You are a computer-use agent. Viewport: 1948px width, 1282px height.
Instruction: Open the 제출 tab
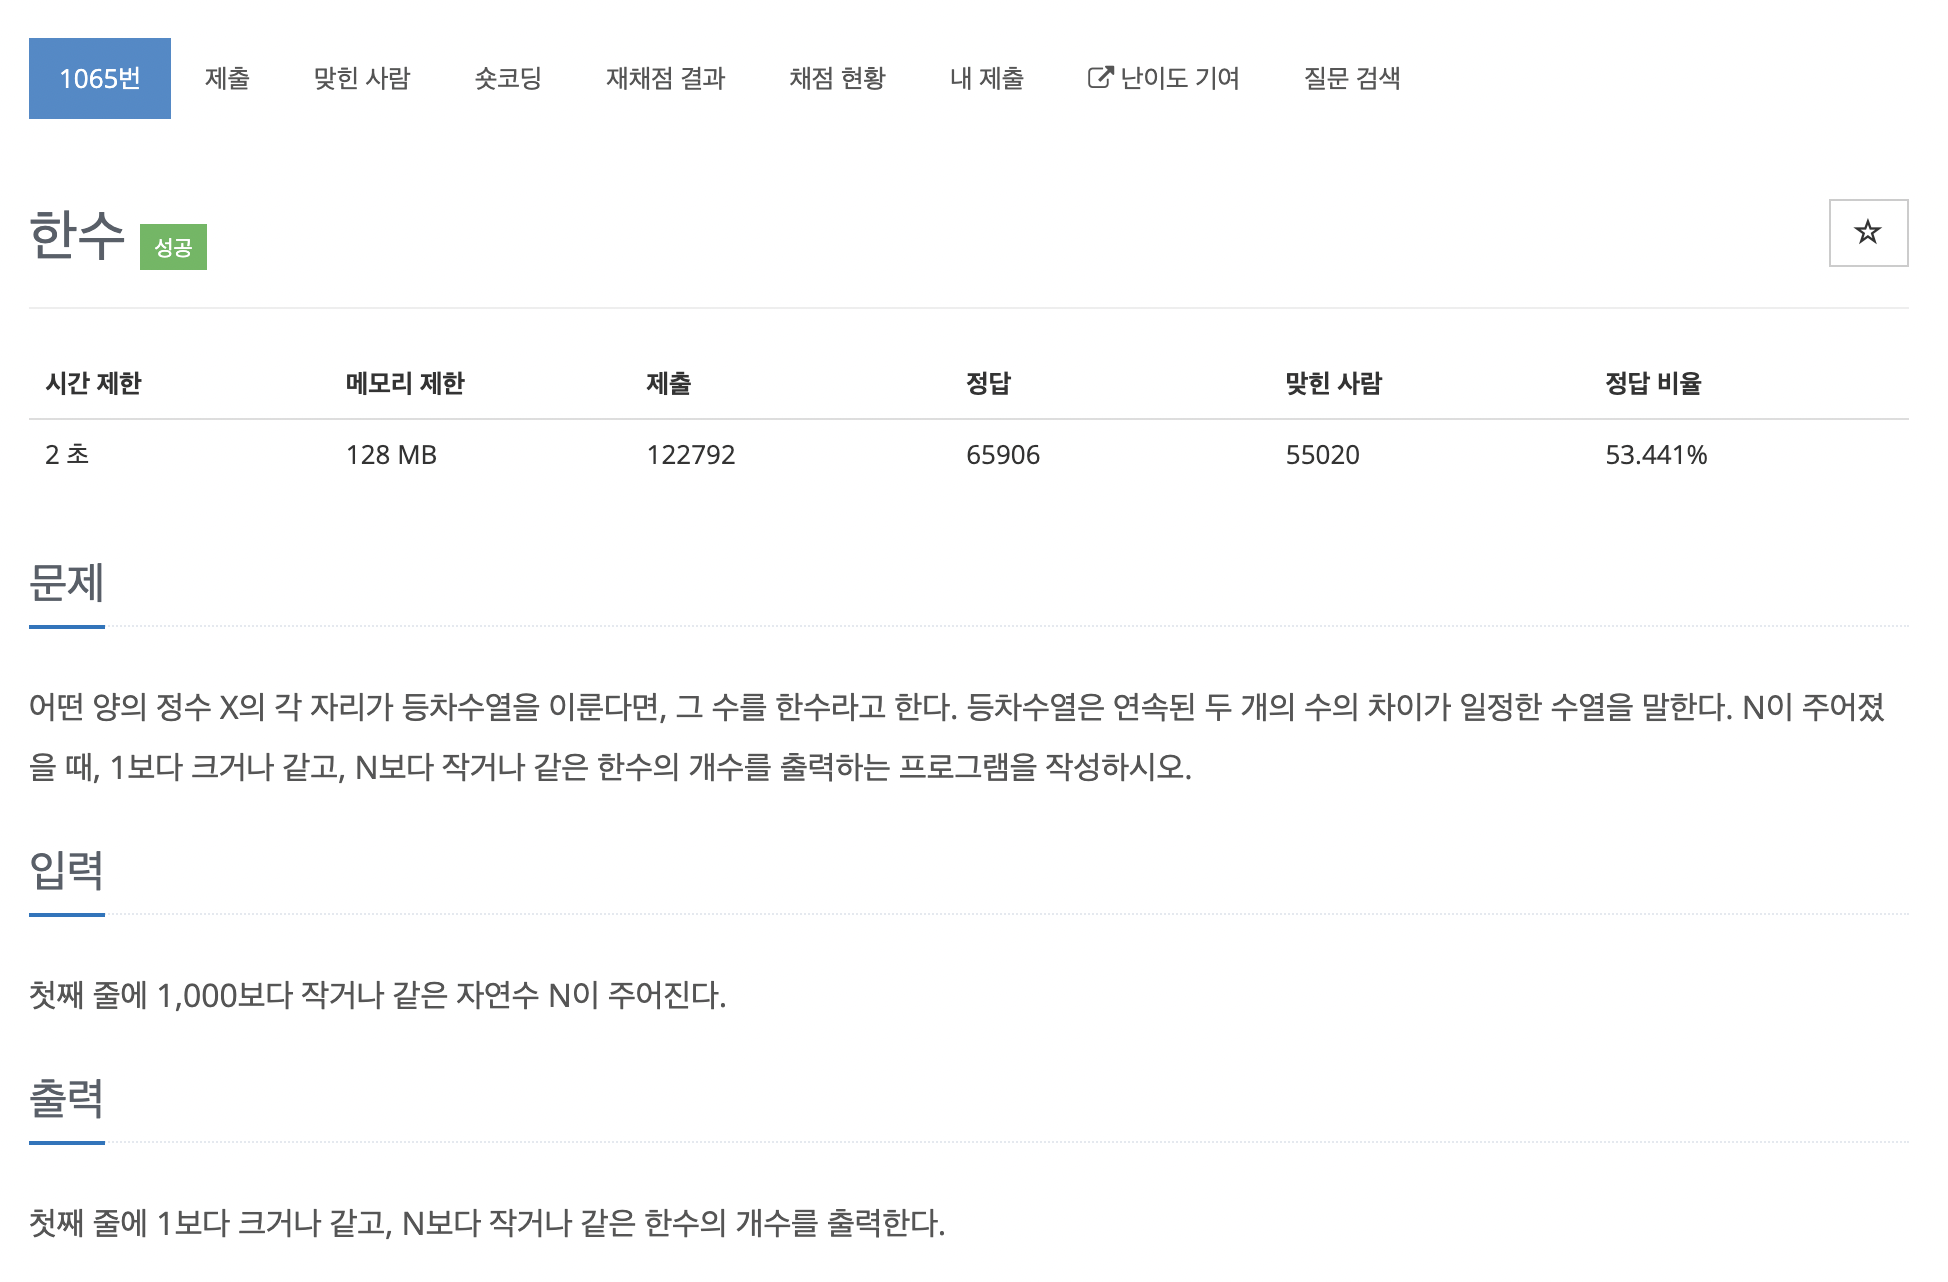227,78
